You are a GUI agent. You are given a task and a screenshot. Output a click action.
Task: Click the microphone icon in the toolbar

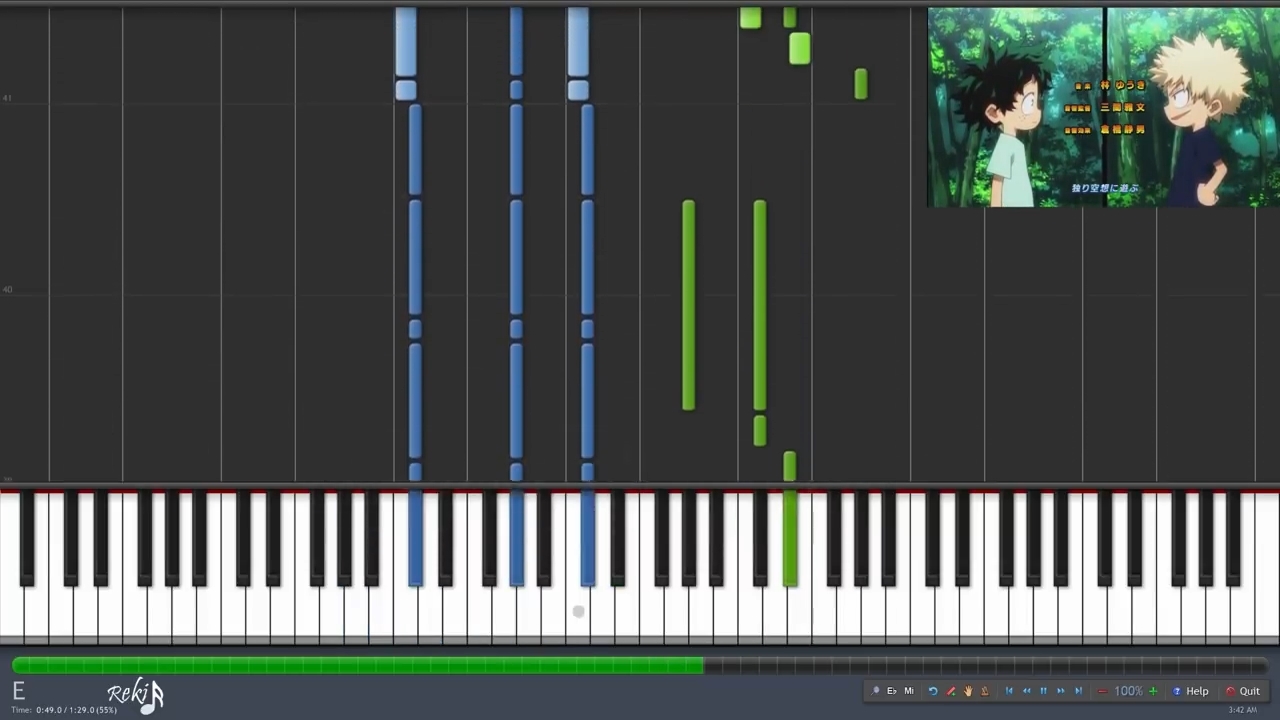tap(875, 691)
